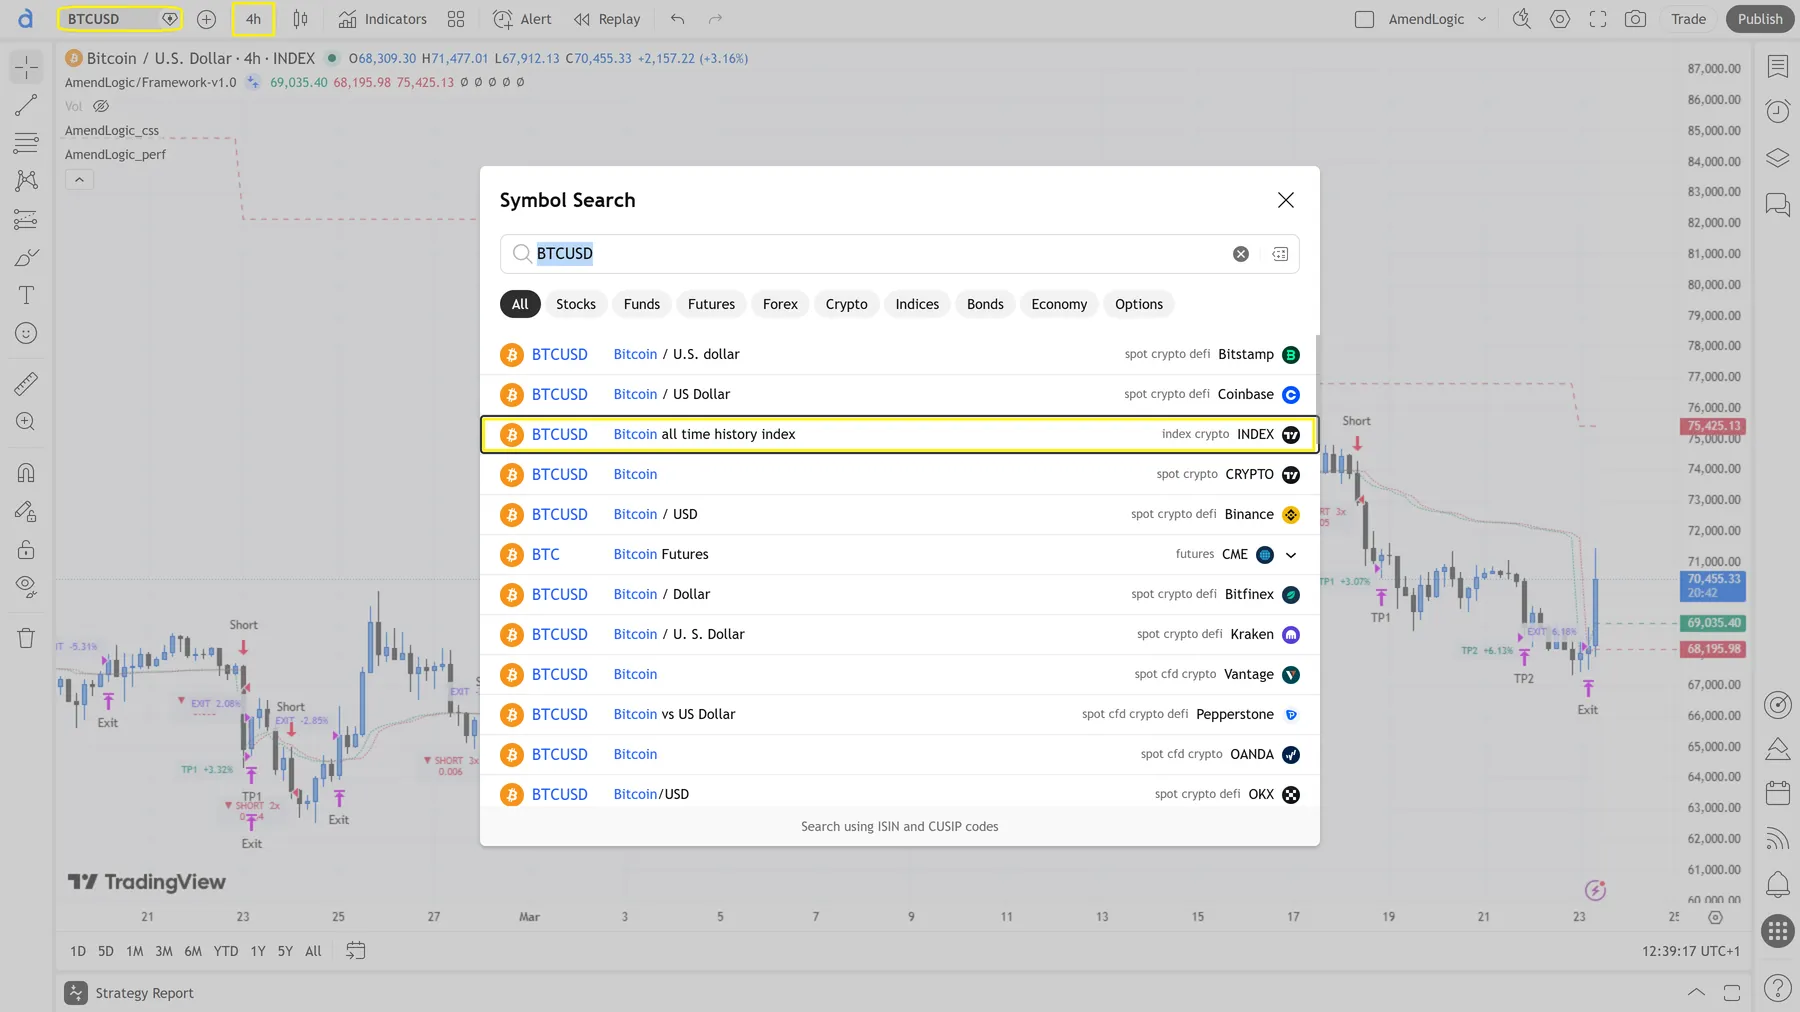Toggle Vol indicator visibility

click(x=101, y=106)
